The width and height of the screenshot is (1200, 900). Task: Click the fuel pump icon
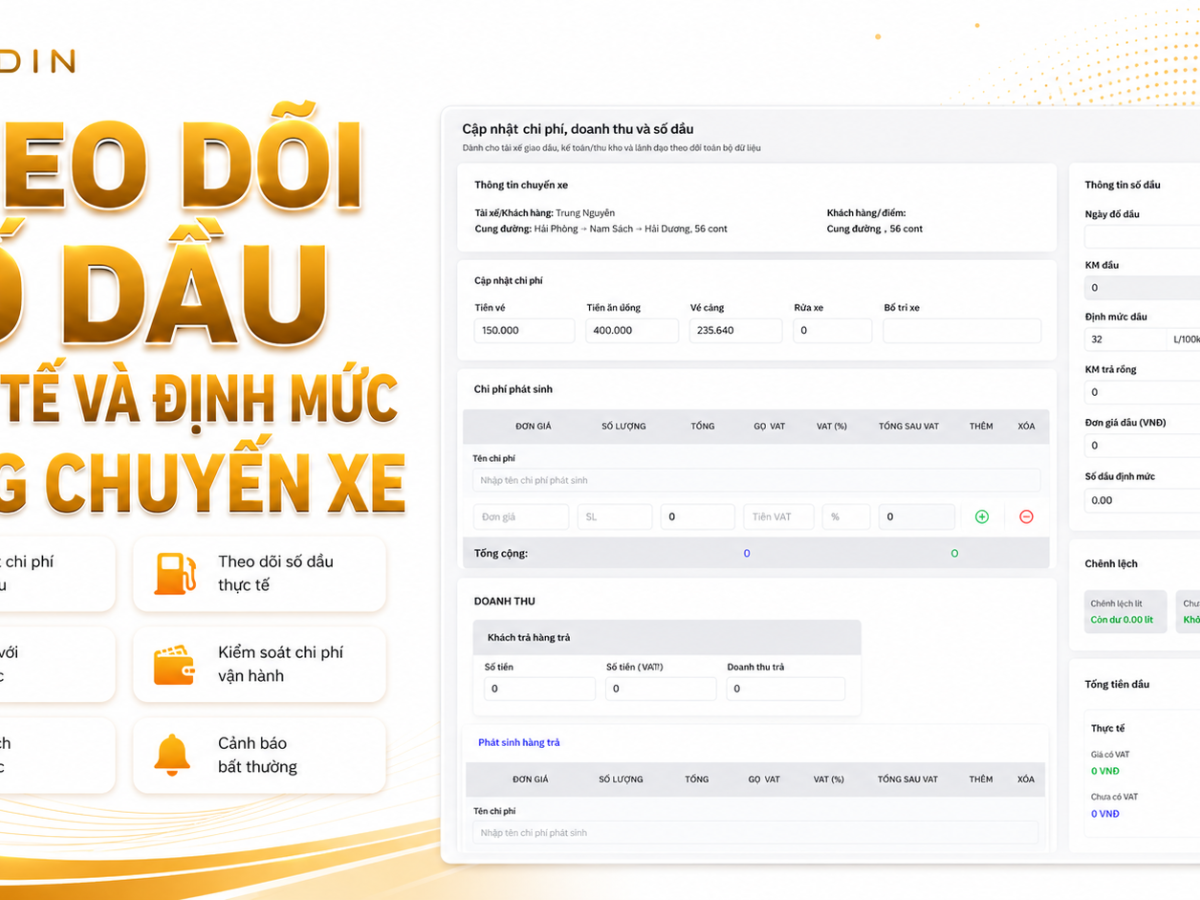coord(175,573)
